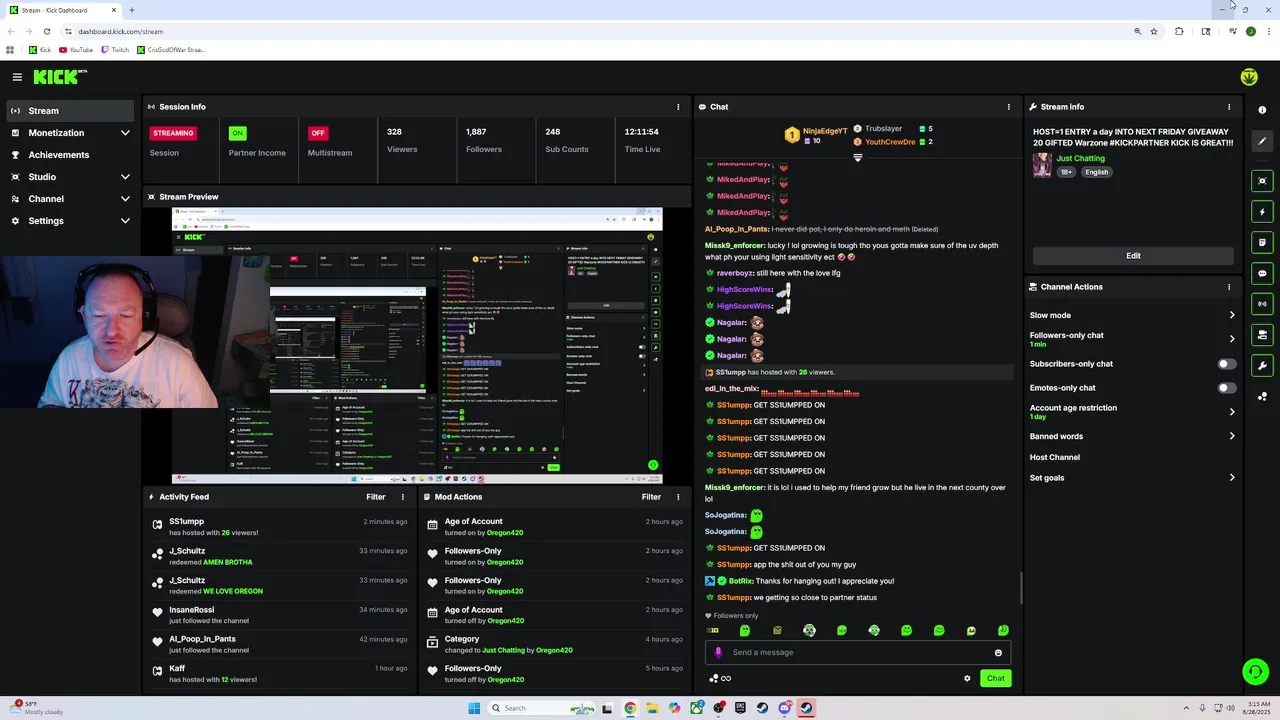
Task: Open Discord from the taskbar
Action: [784, 708]
